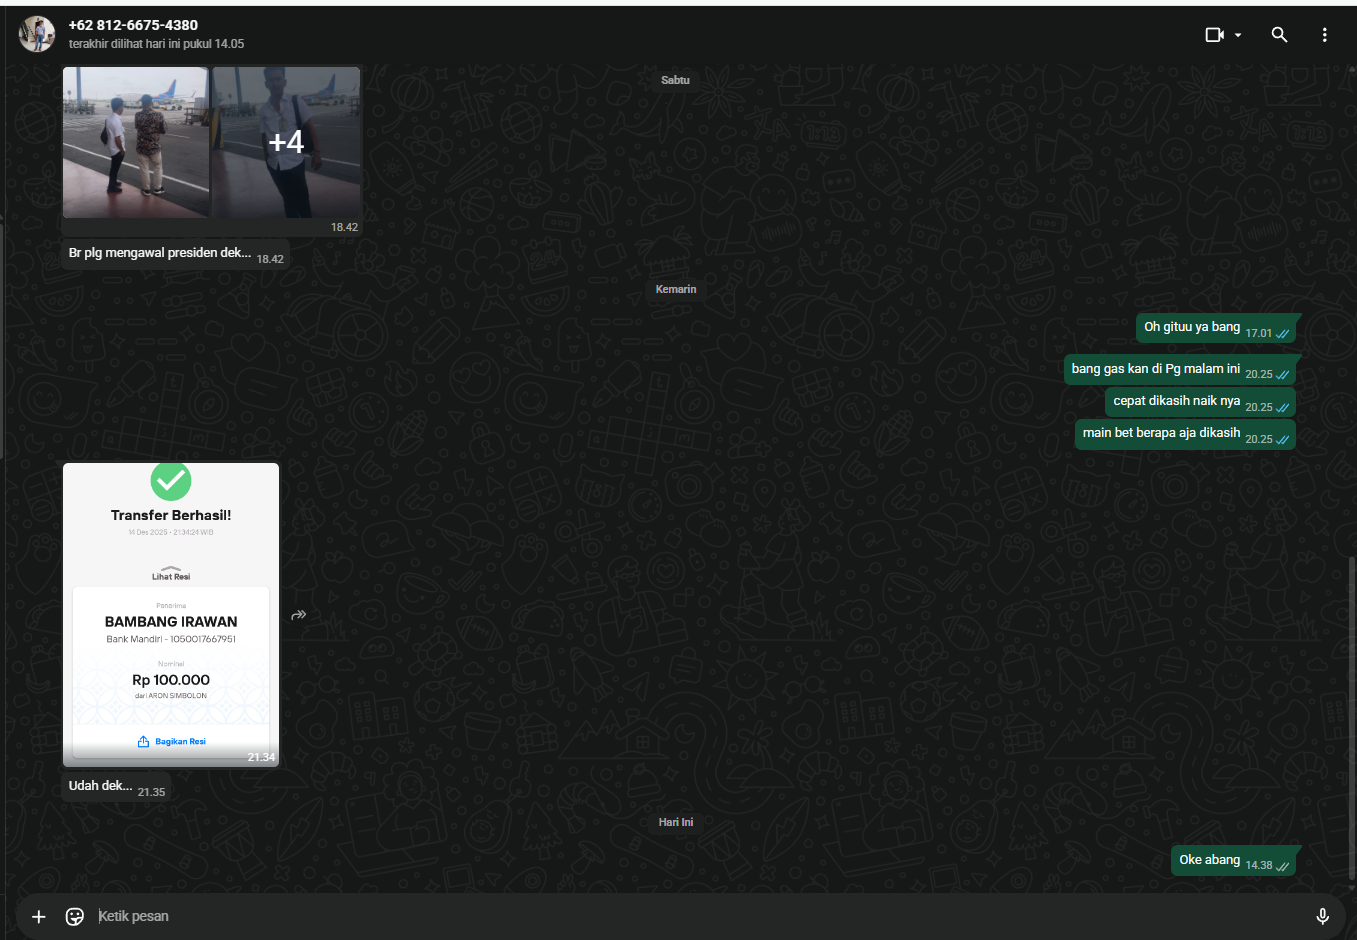Screen dimensions: 1357x940
Task: Open the attach plus menu
Action: (39, 916)
